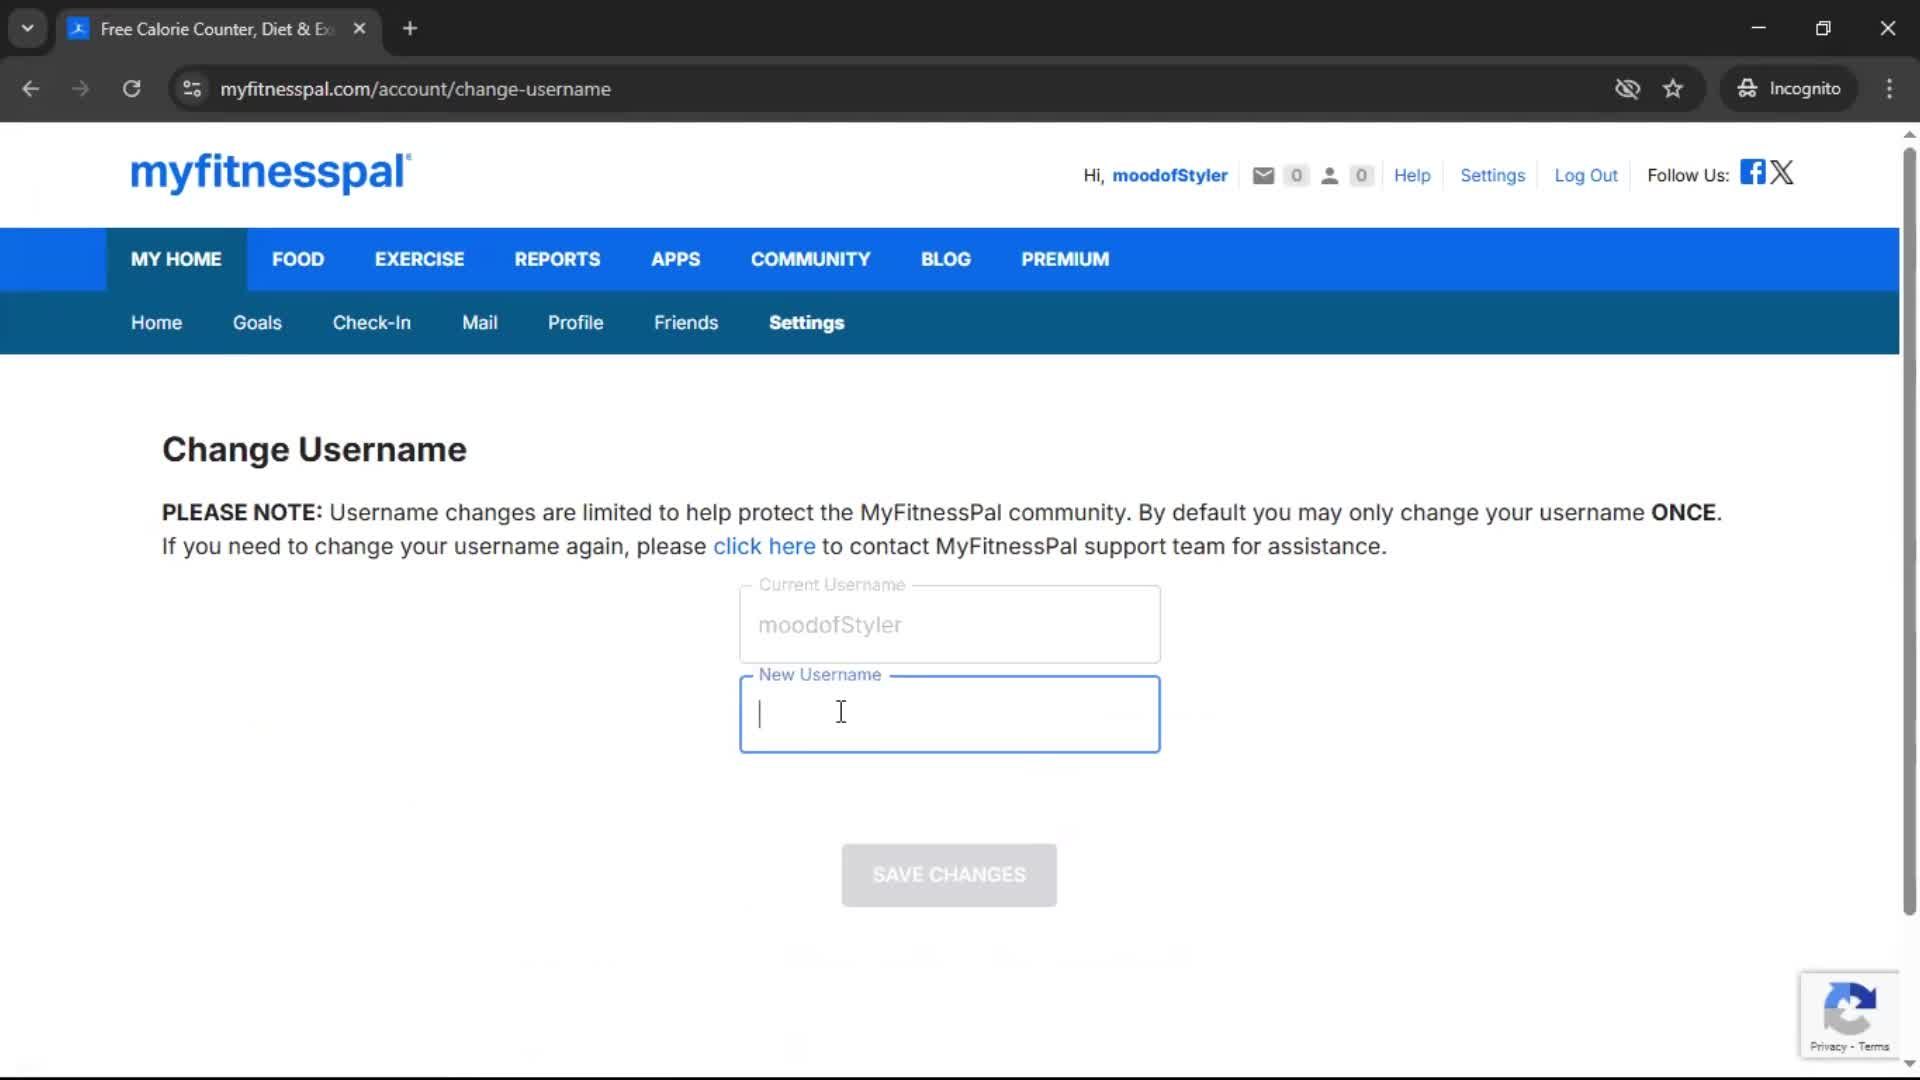Open MyFitnessPal X (Twitter) icon
Screen dimensions: 1920x1080
coord(1782,172)
